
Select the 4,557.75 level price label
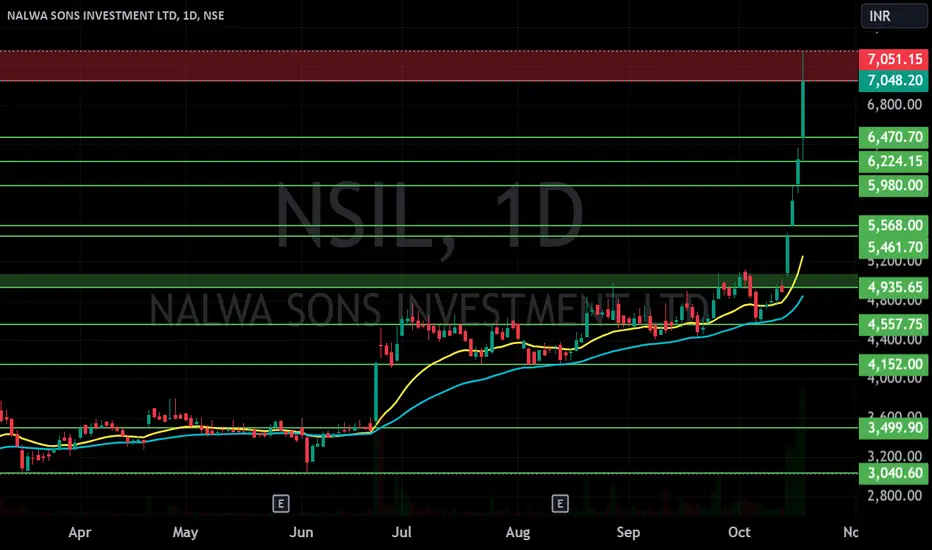(893, 324)
